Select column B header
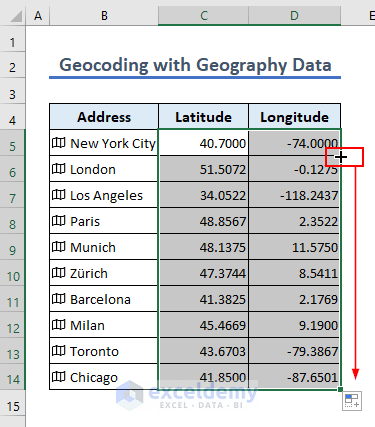Screen dimensions: 375x427 (104, 15)
